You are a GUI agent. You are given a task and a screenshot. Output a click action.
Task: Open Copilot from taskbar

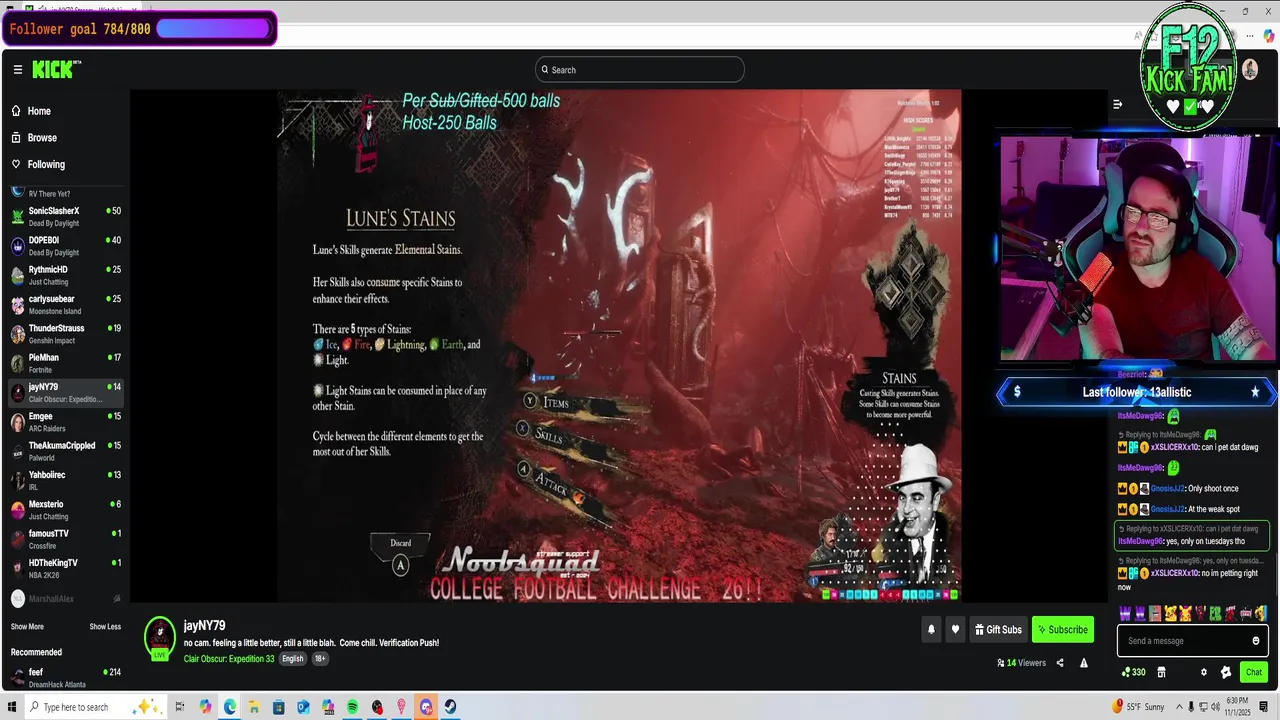click(x=205, y=707)
